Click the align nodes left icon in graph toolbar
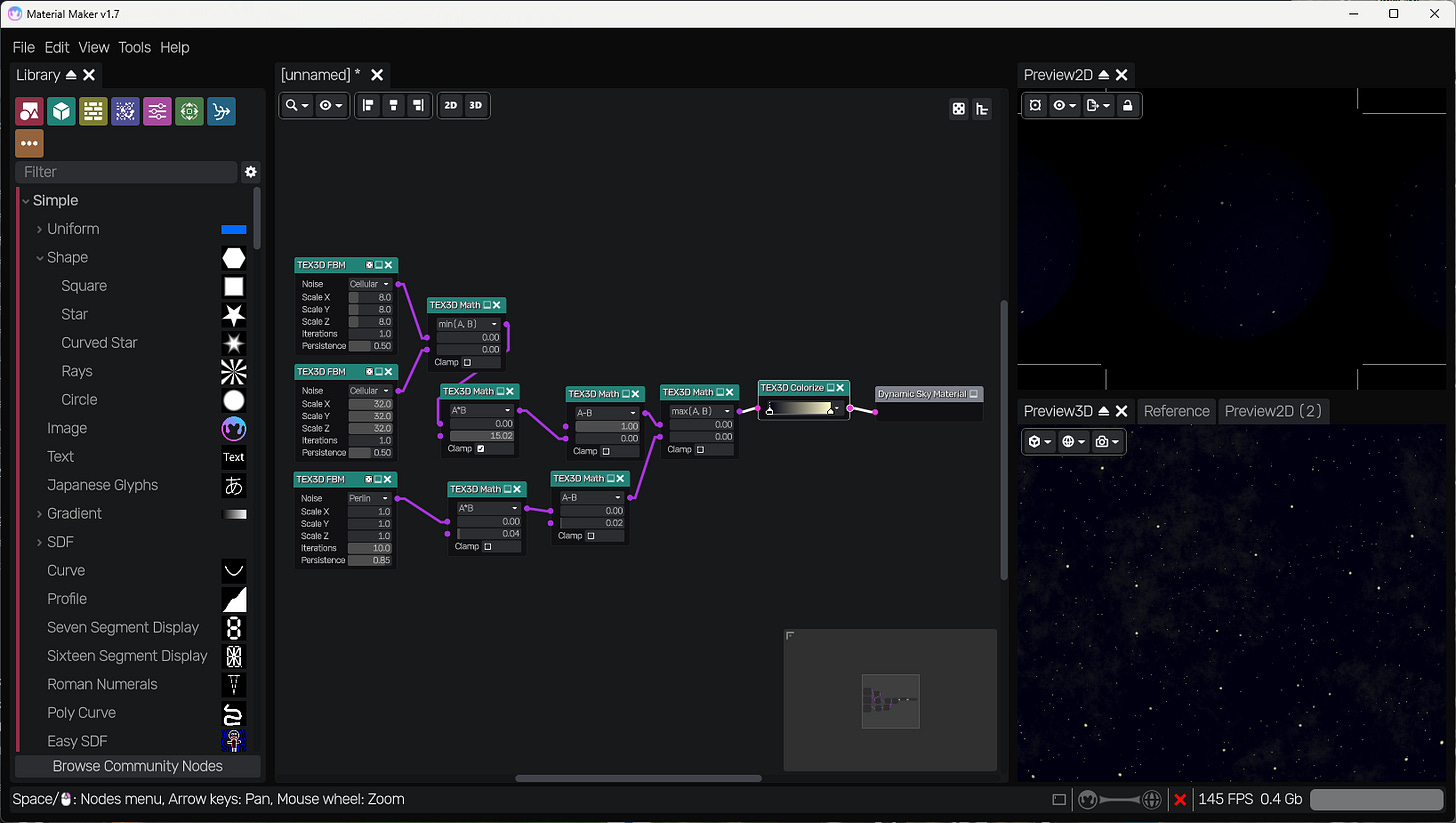 coord(368,105)
